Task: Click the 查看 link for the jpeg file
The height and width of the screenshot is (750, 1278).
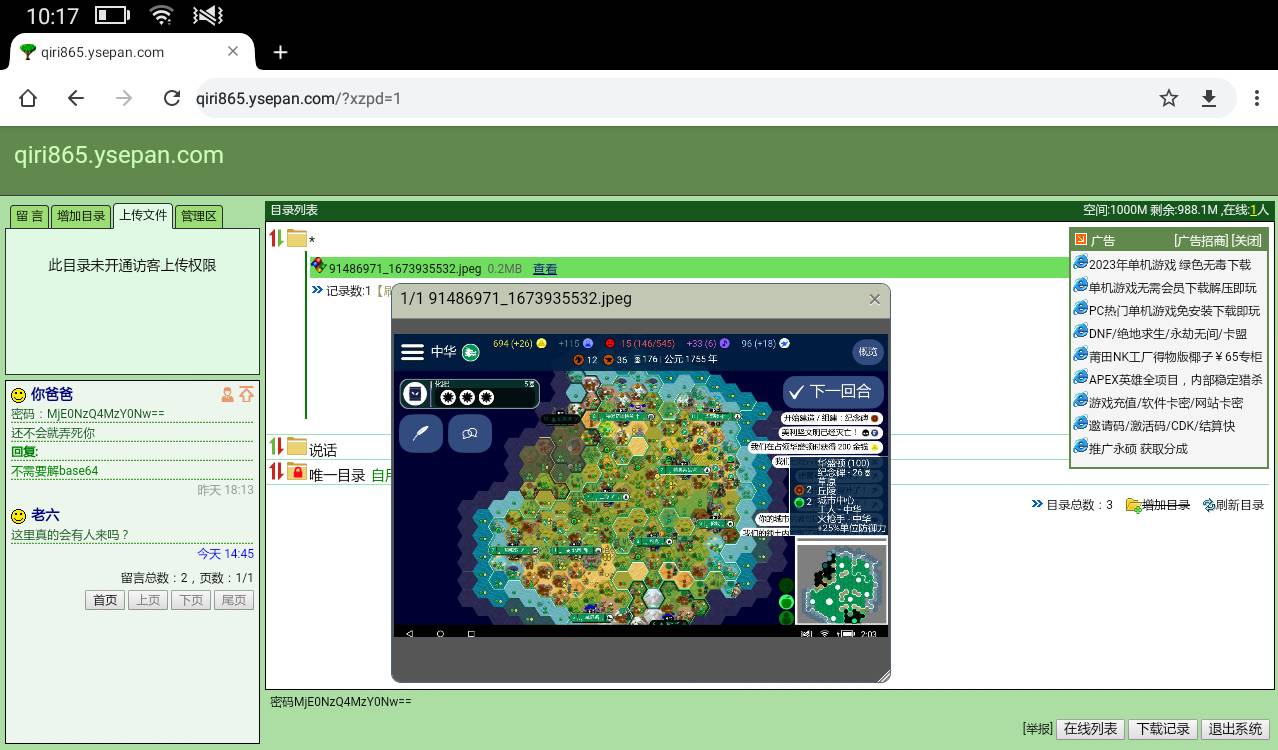Action: point(545,269)
